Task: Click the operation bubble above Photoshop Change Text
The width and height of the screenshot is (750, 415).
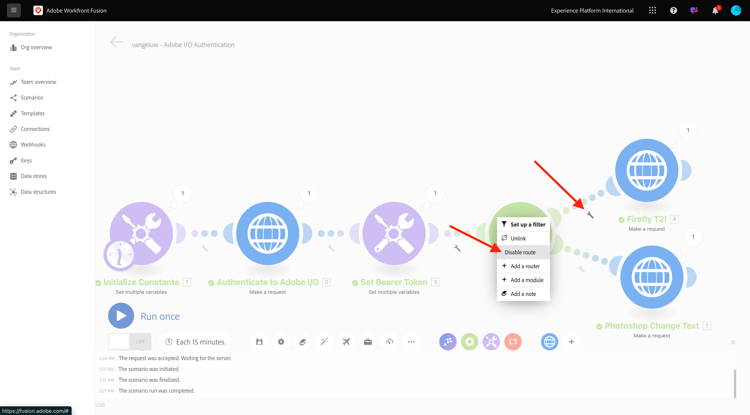Action: click(x=693, y=237)
